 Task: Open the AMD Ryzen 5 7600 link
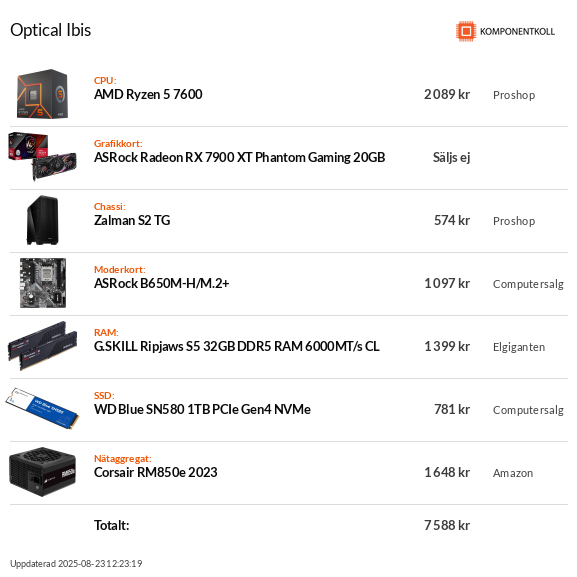148,95
